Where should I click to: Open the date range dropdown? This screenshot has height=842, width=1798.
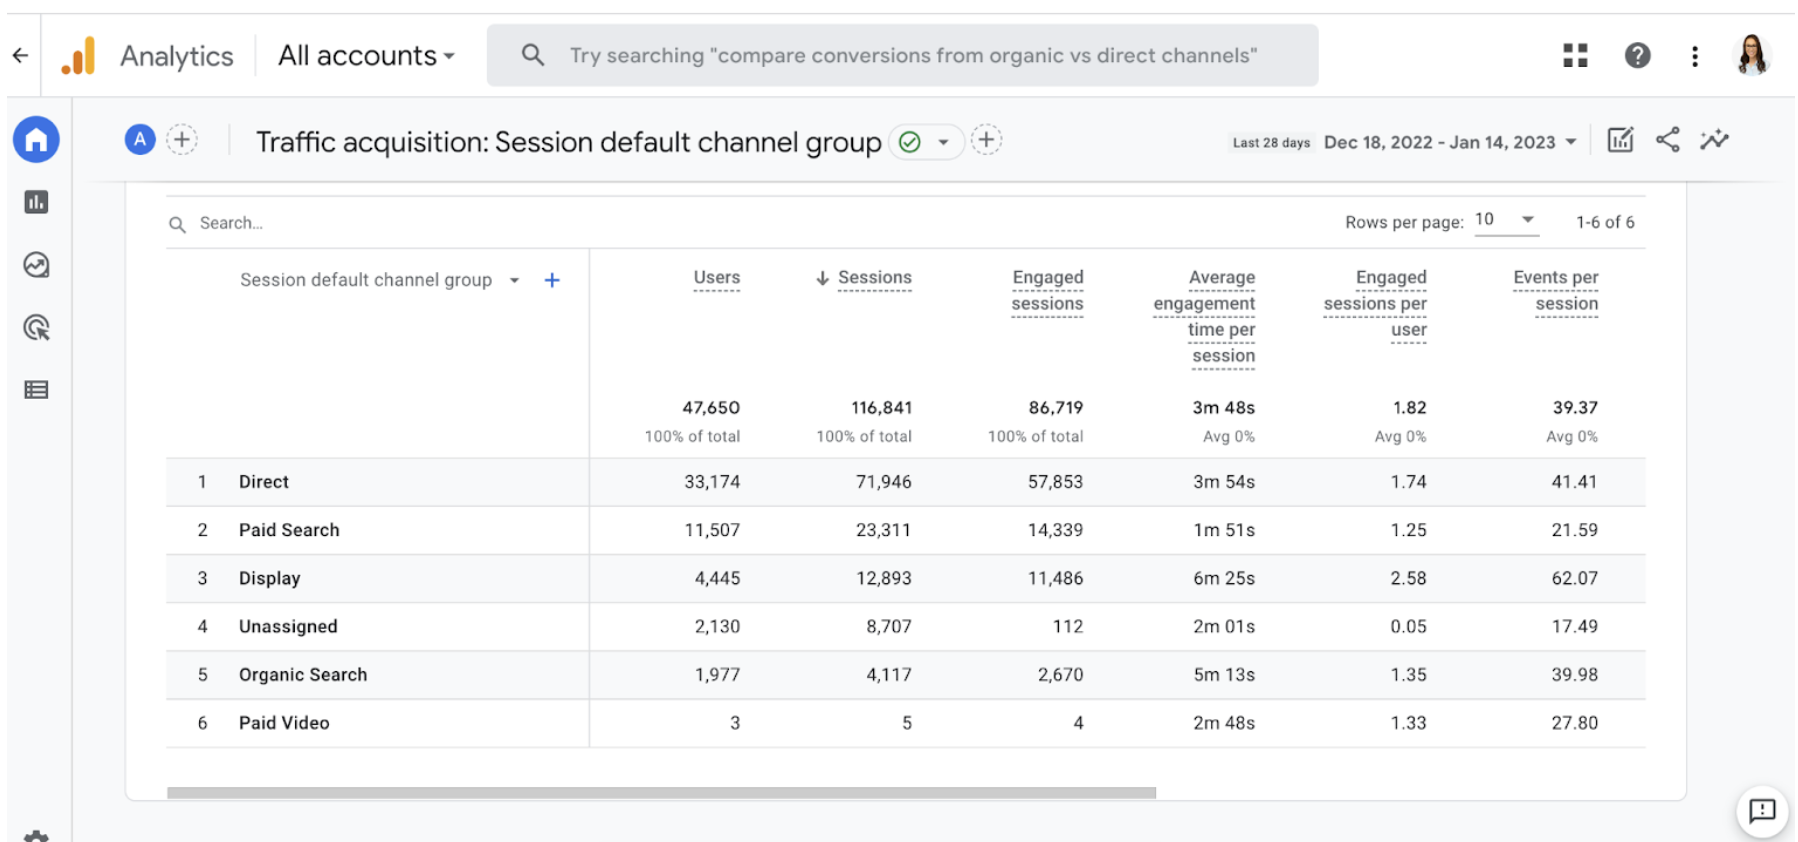click(x=1450, y=142)
